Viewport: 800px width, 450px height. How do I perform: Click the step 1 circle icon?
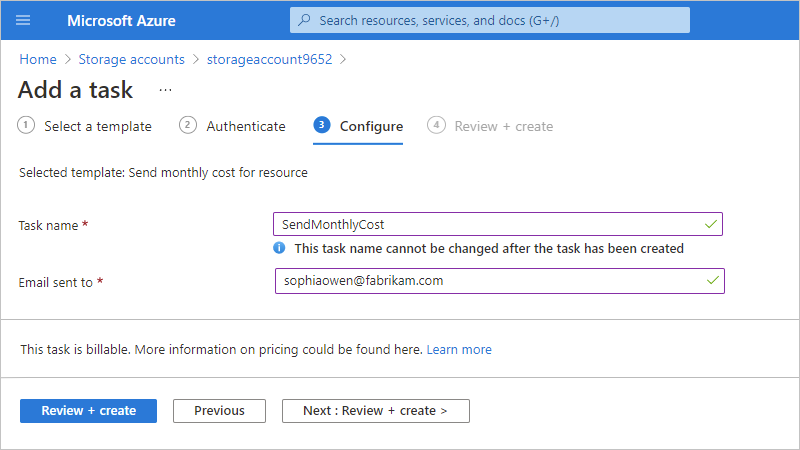(26, 125)
